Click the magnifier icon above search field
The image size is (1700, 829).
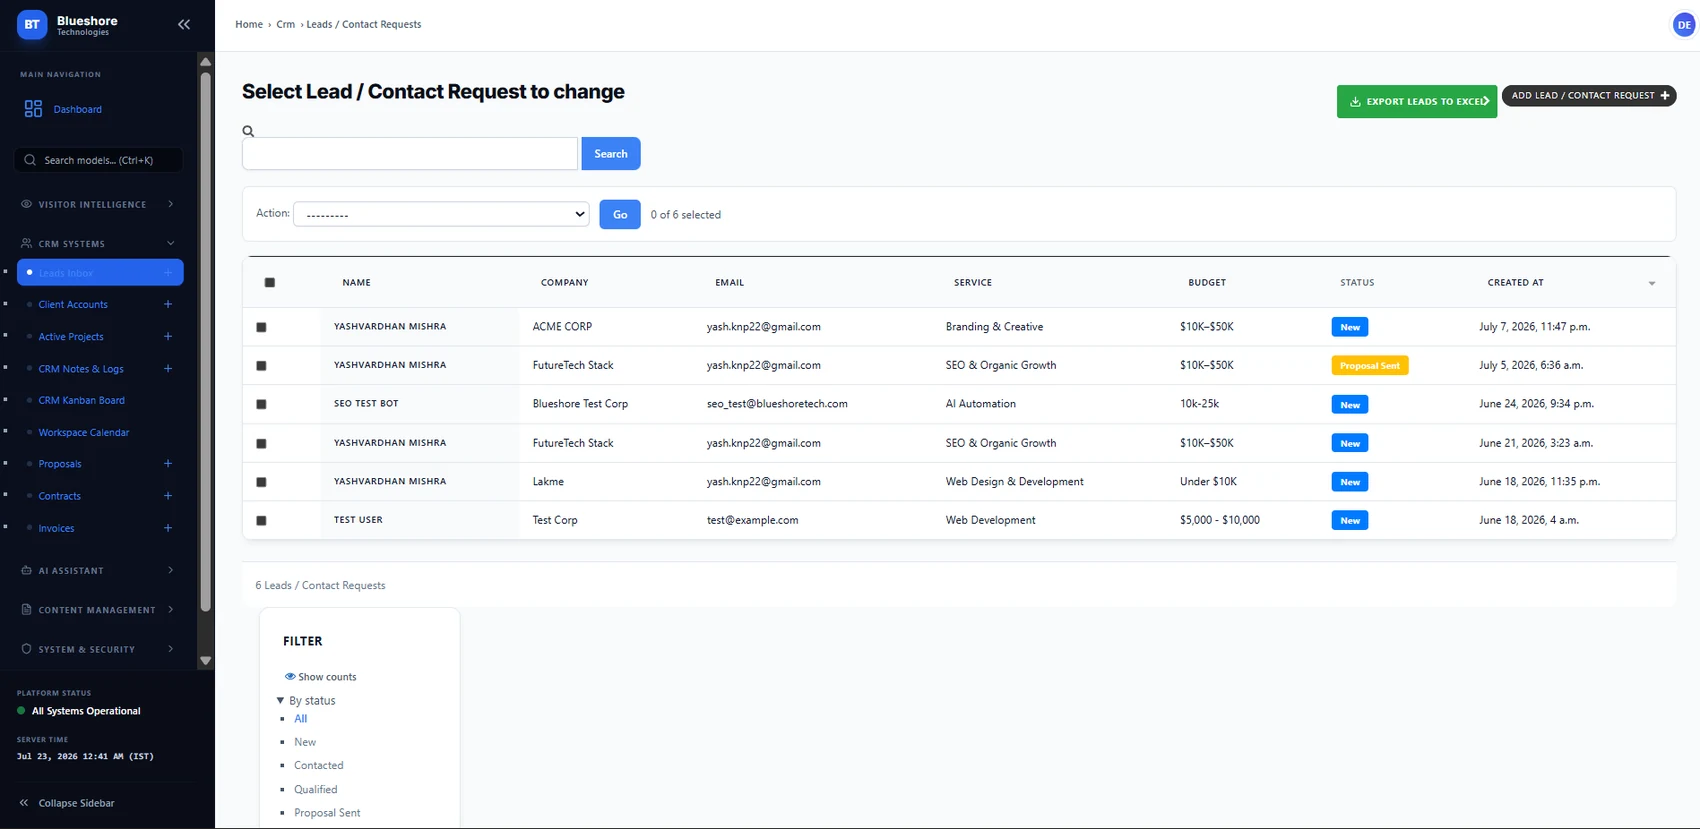tap(248, 131)
